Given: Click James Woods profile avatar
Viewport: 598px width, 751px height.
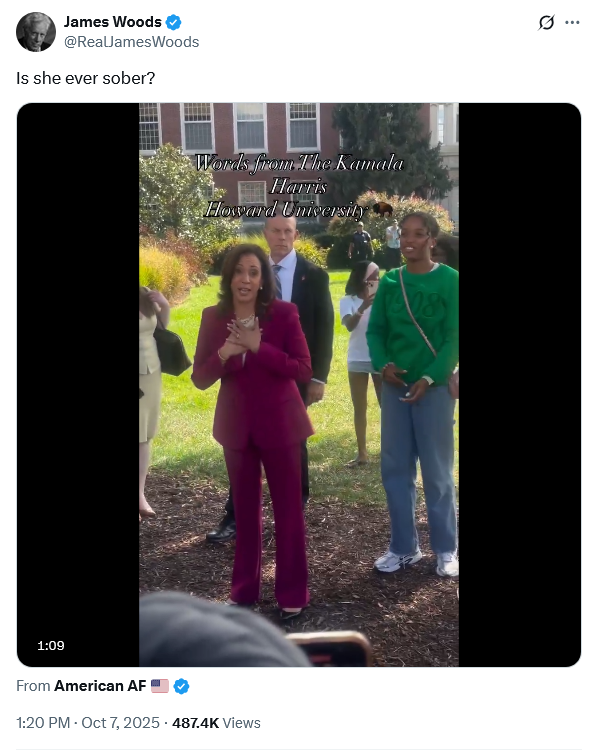Looking at the screenshot, I should (36, 32).
